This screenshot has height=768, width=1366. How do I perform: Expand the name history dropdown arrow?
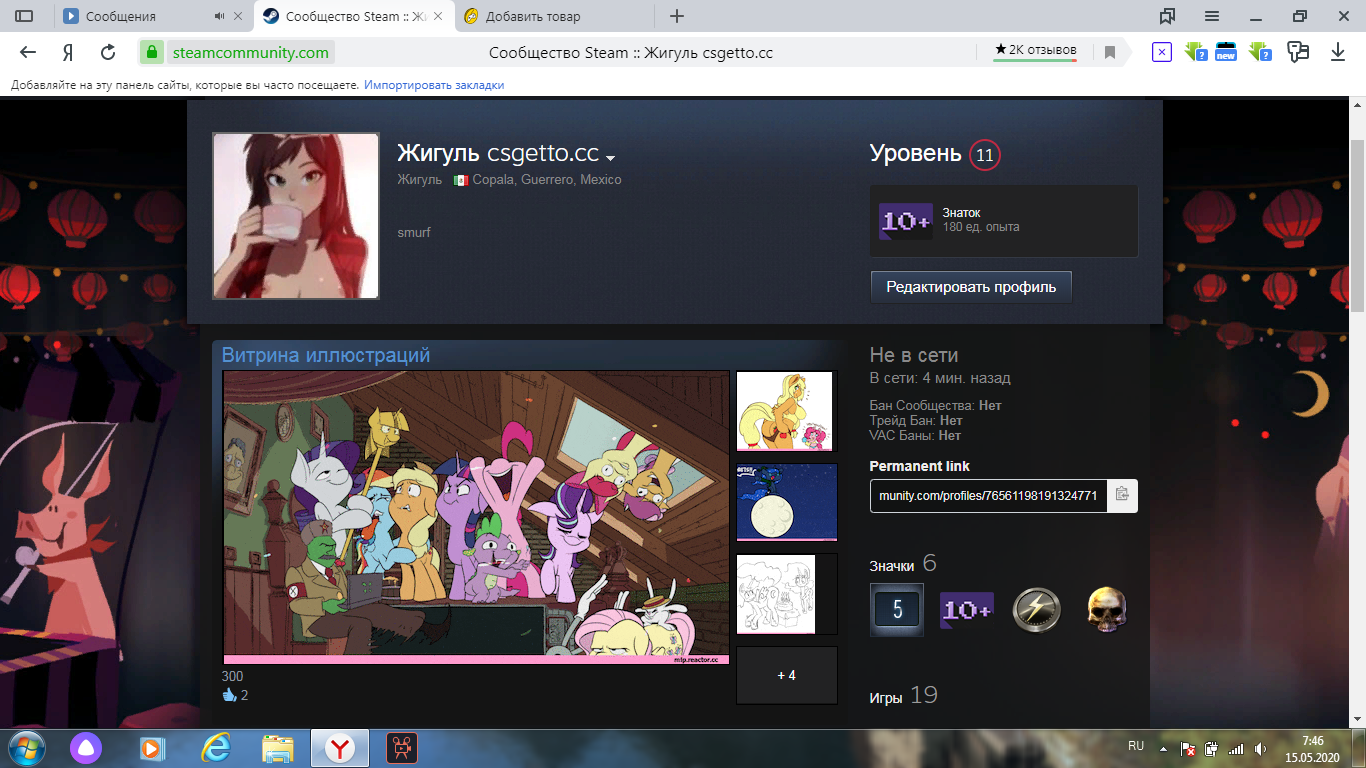pos(610,158)
